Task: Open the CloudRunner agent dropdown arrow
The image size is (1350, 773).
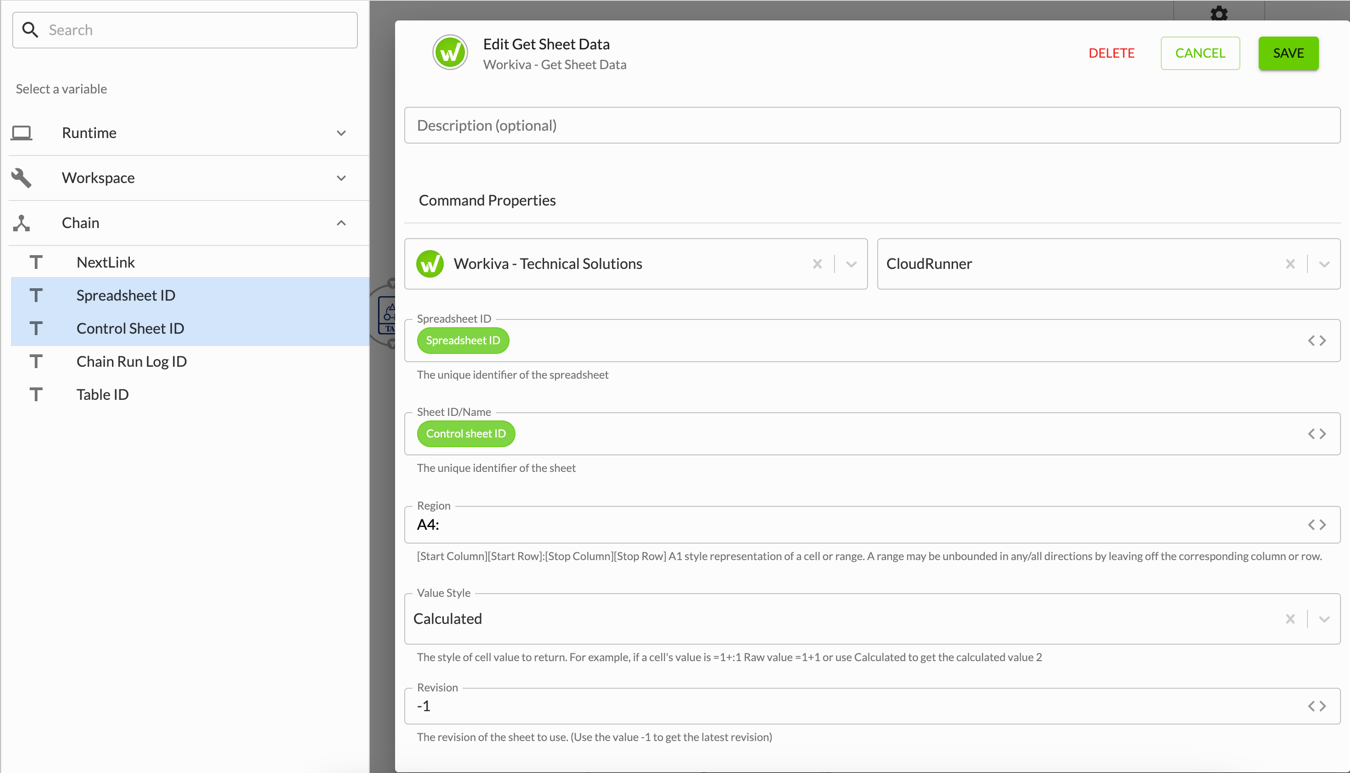Action: click(x=1324, y=264)
